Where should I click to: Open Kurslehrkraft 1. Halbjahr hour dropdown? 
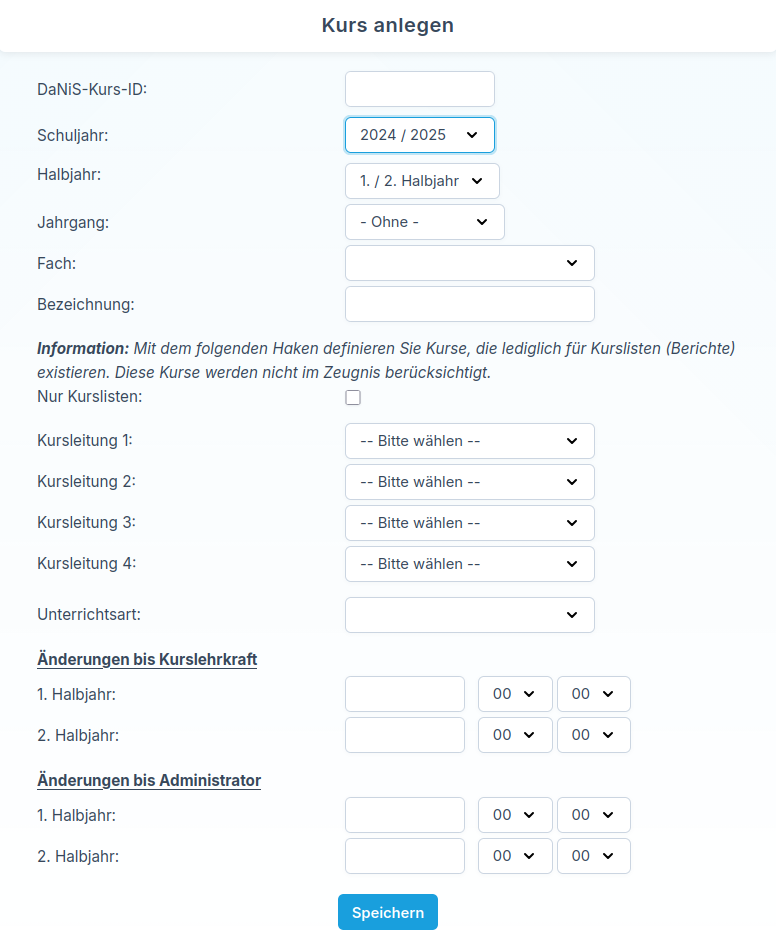click(x=515, y=694)
